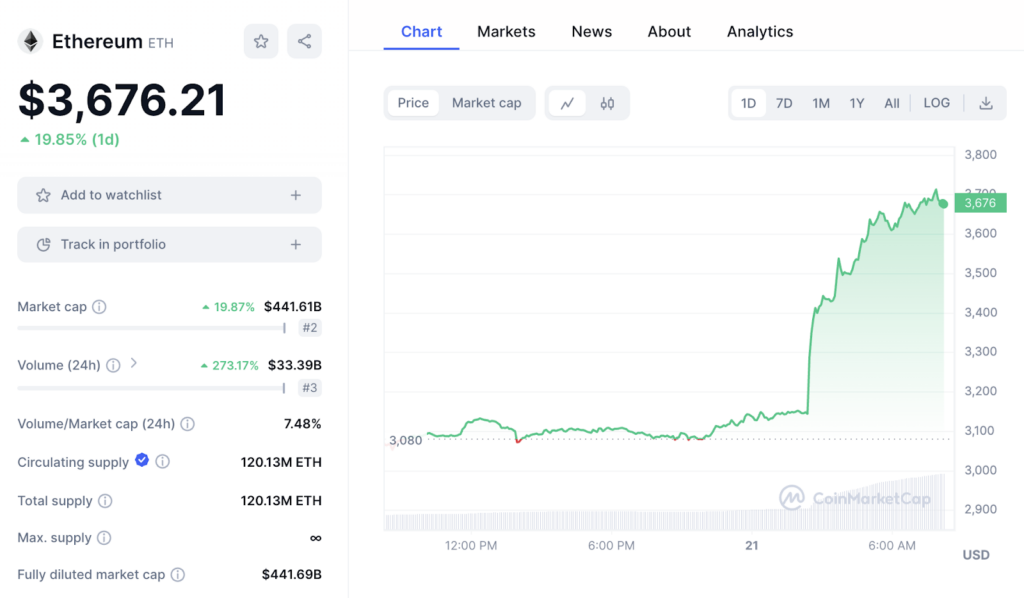Switch to line chart view icon
This screenshot has width=1024, height=598.
[567, 103]
